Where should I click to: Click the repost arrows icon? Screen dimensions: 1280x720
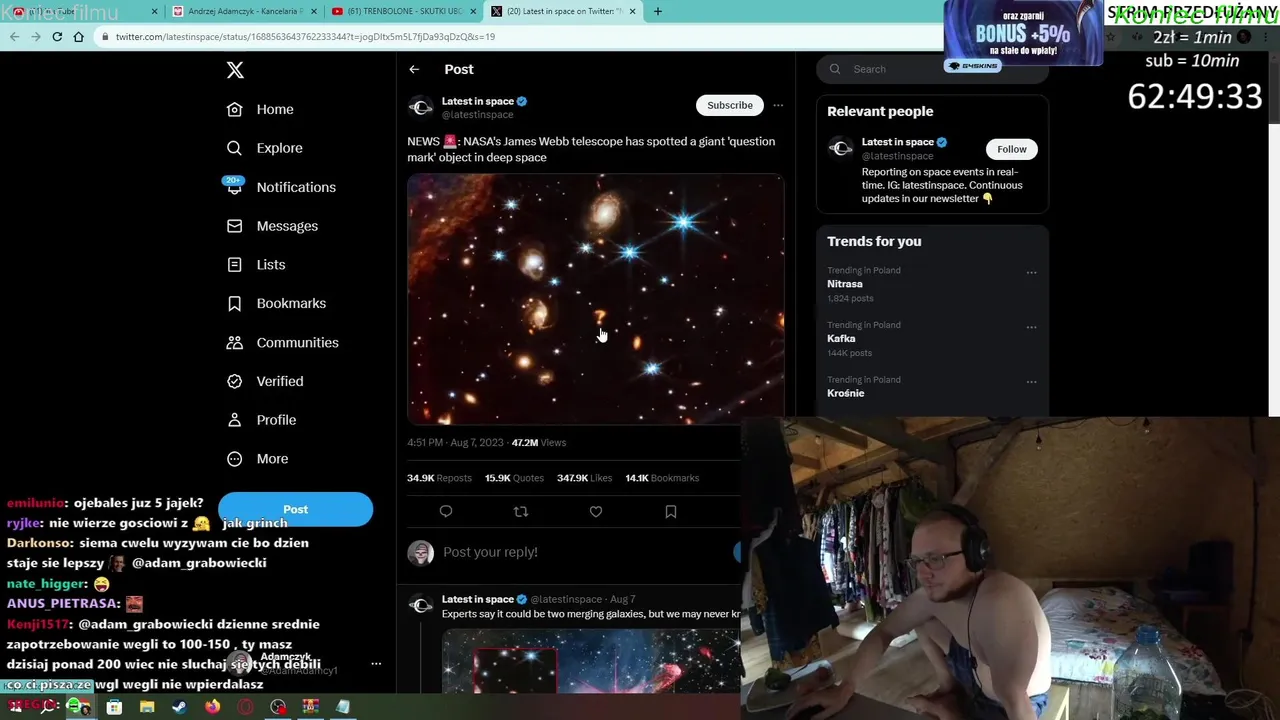pyautogui.click(x=521, y=511)
